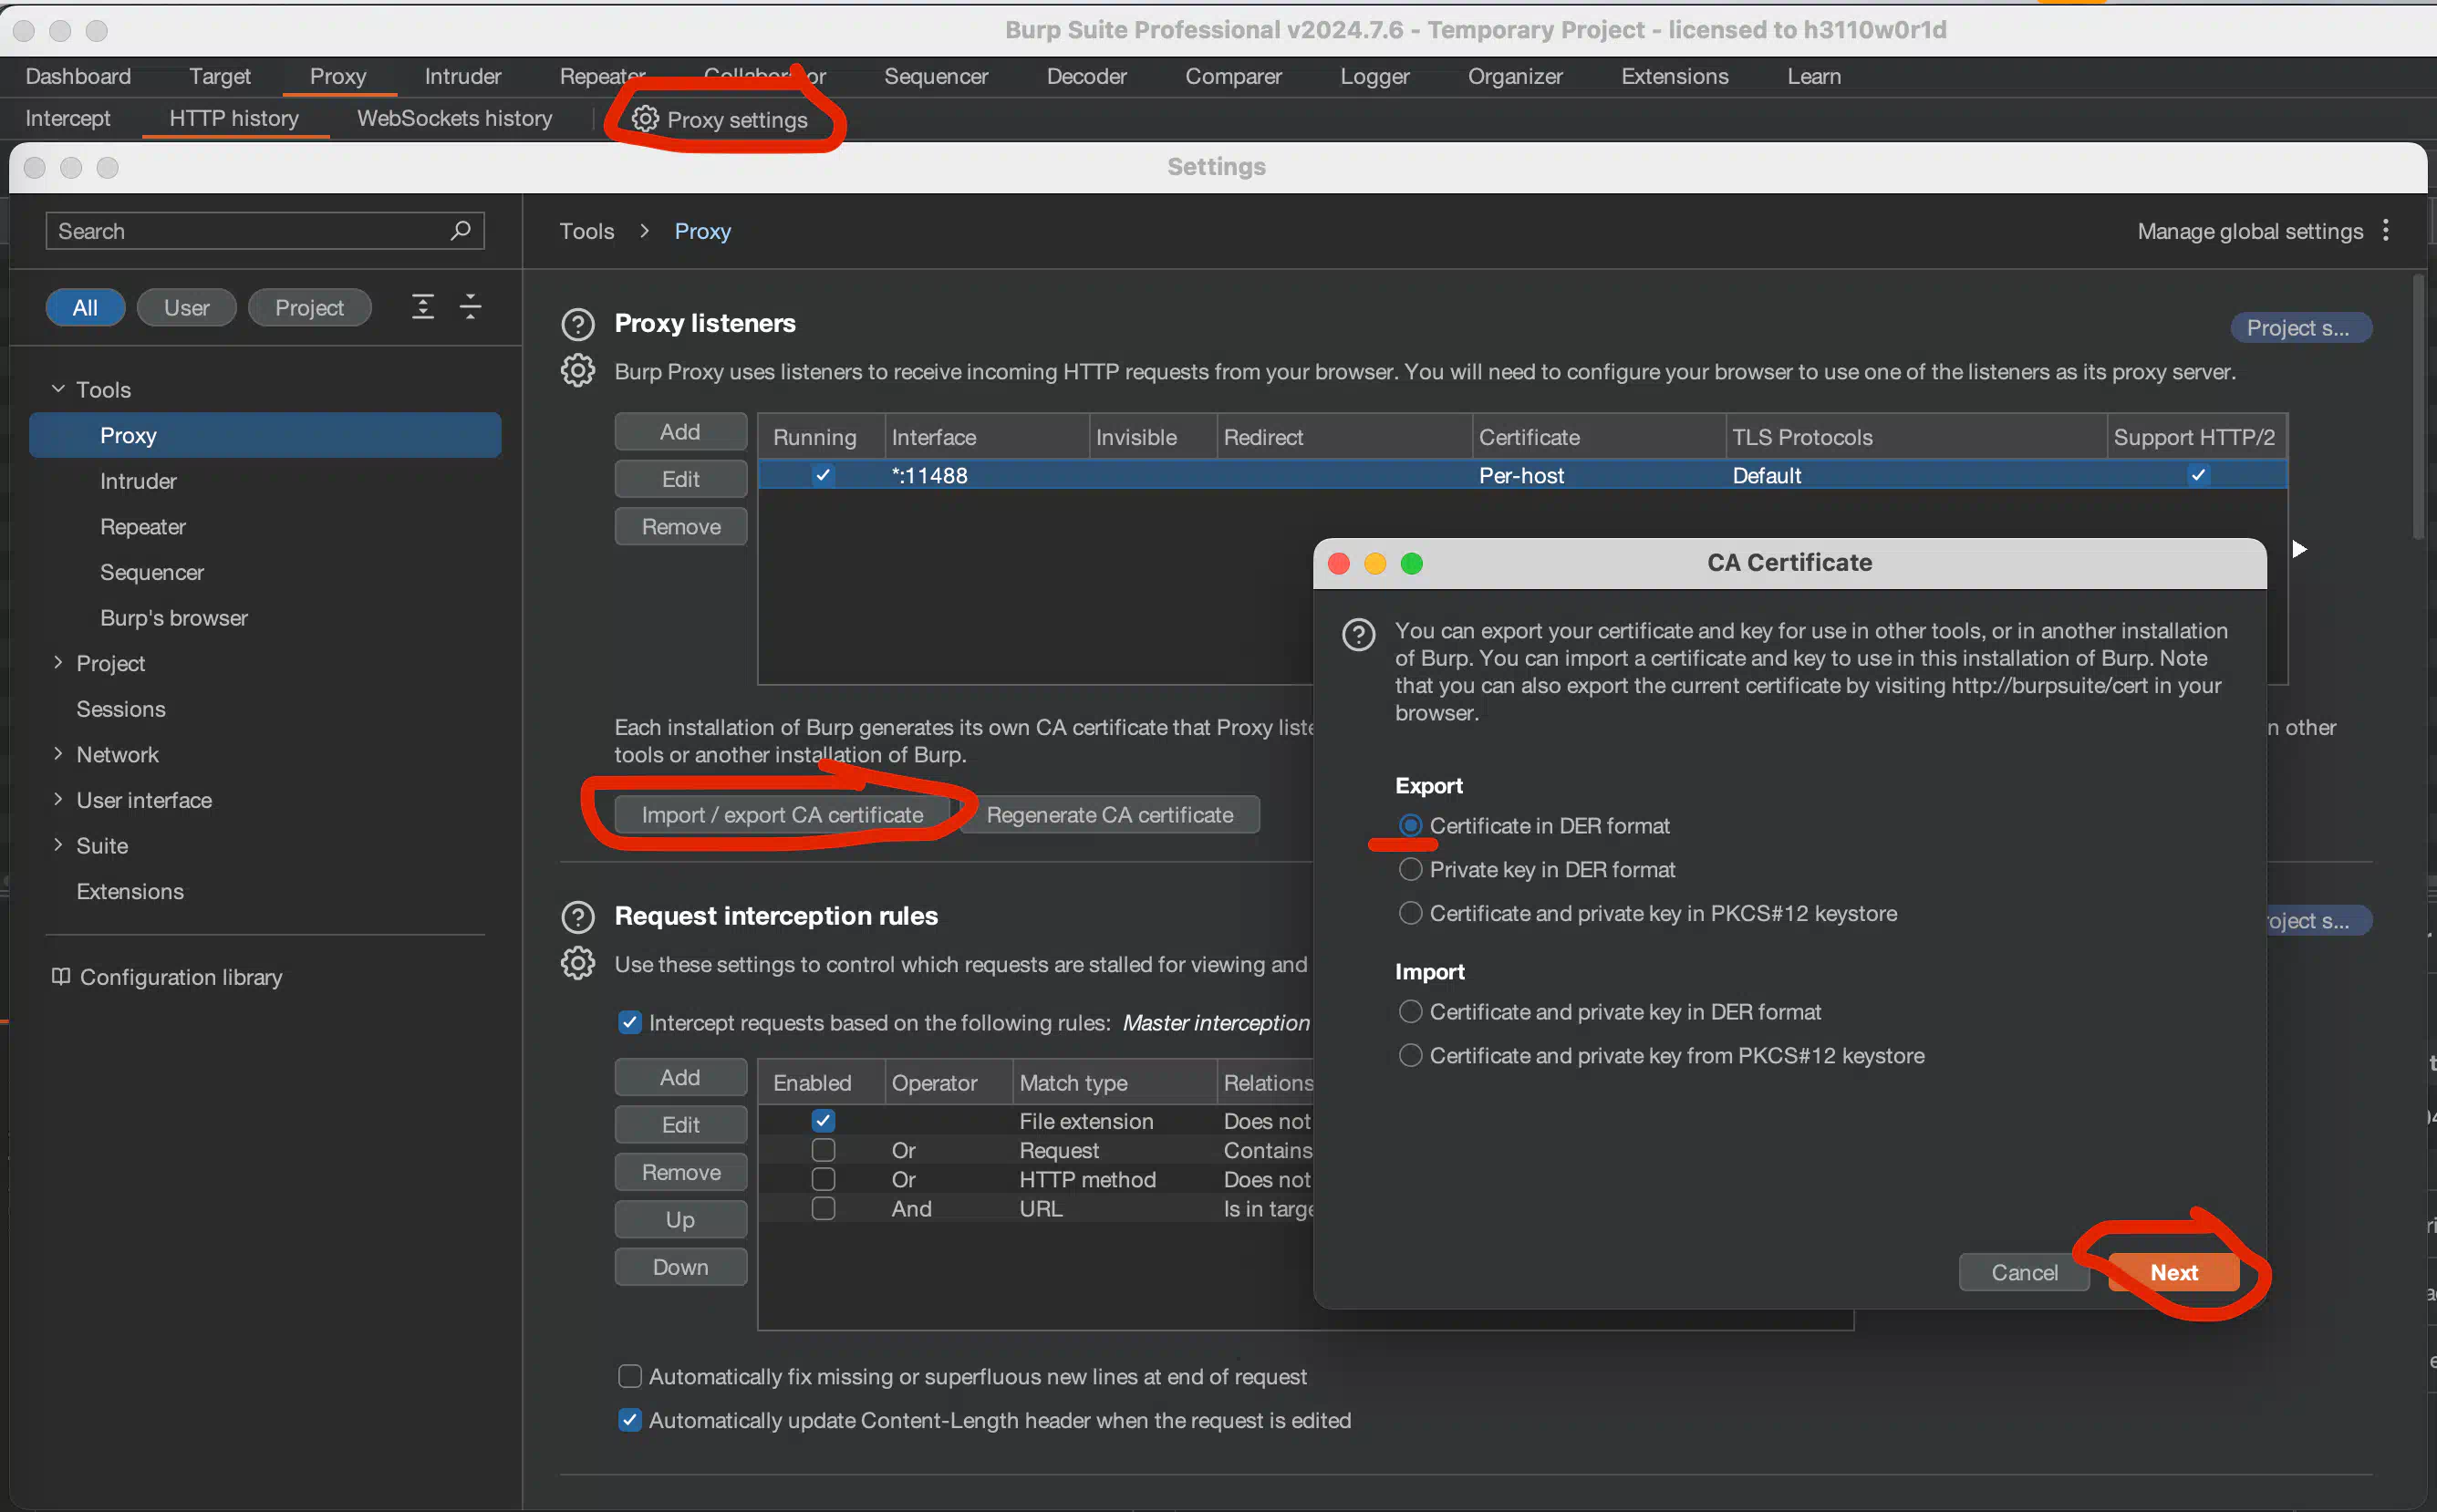Click the Proxy settings gear icon
This screenshot has width=2437, height=1512.
(645, 119)
